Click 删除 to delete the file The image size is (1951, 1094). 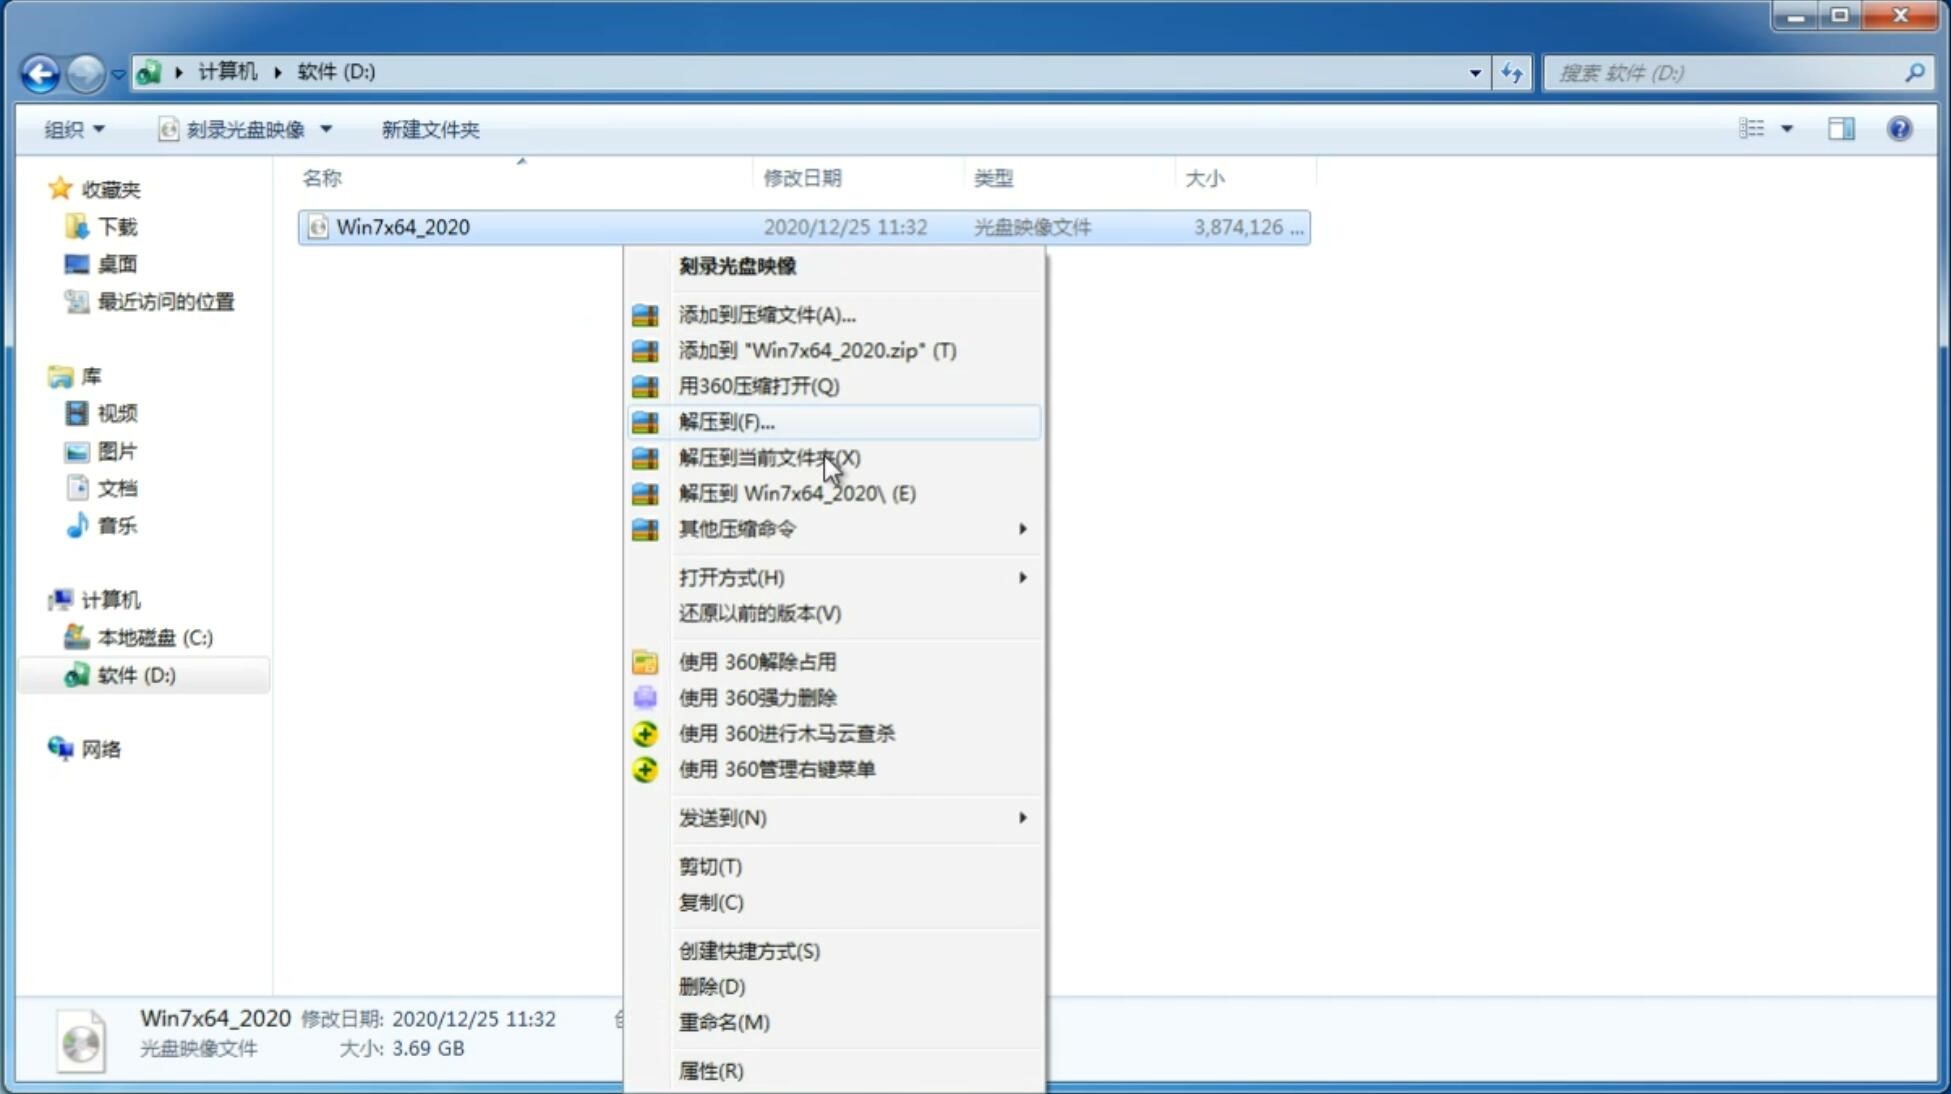[x=710, y=985]
